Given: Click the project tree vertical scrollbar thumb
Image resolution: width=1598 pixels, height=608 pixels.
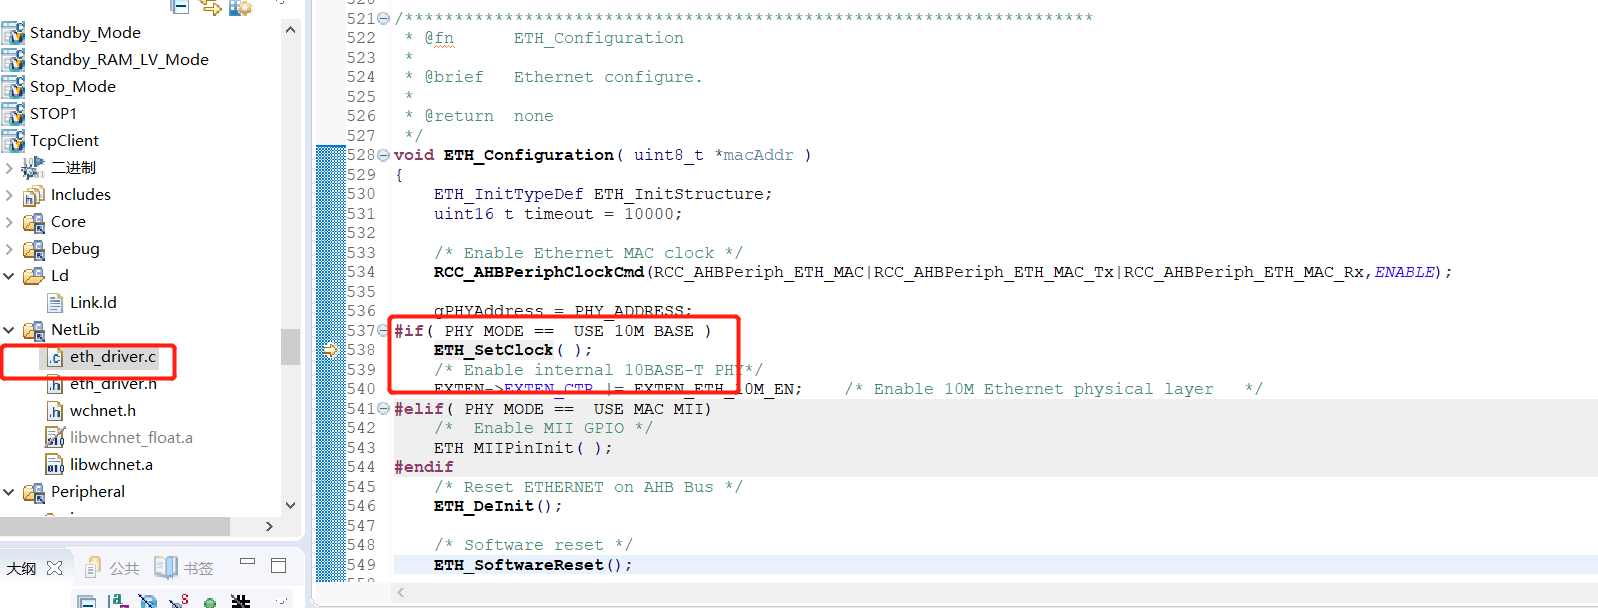Looking at the screenshot, I should [290, 347].
